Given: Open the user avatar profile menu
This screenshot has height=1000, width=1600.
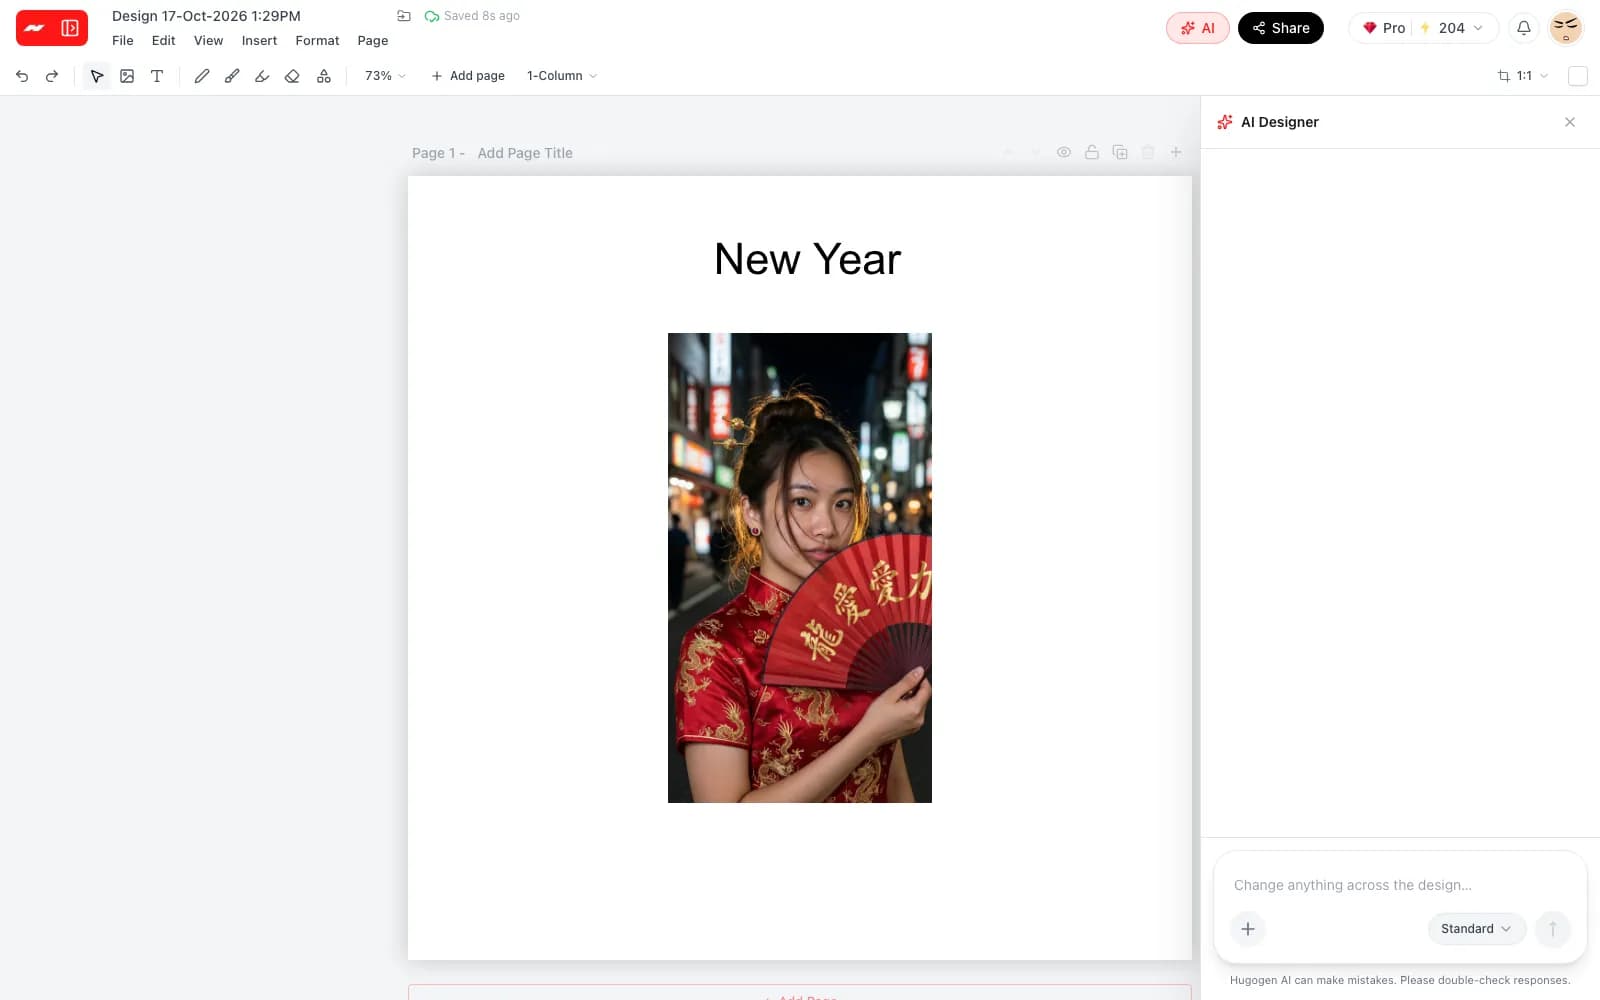Looking at the screenshot, I should (1566, 28).
